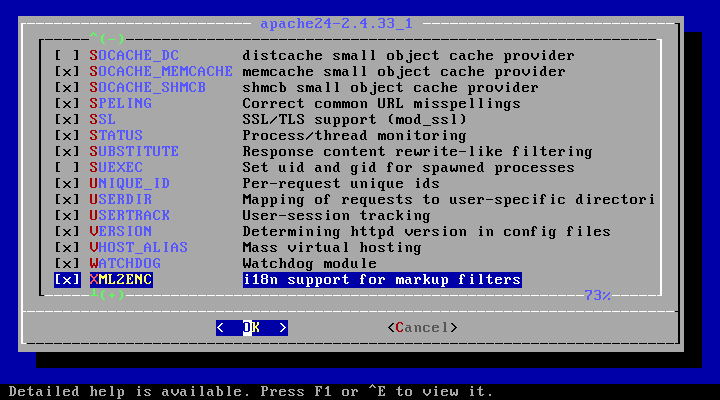Image resolution: width=720 pixels, height=400 pixels.
Task: Toggle the SSL checkbox
Action: pyautogui.click(x=67, y=120)
